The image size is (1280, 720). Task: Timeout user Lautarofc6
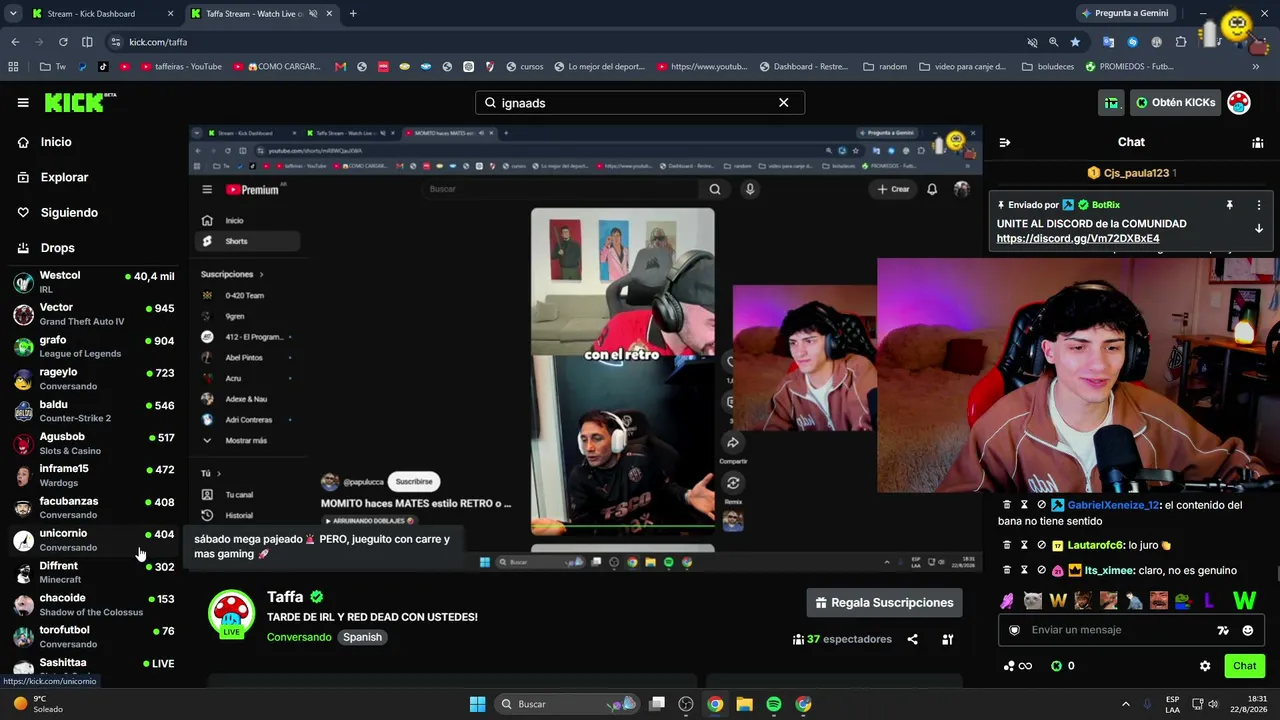coord(1024,545)
